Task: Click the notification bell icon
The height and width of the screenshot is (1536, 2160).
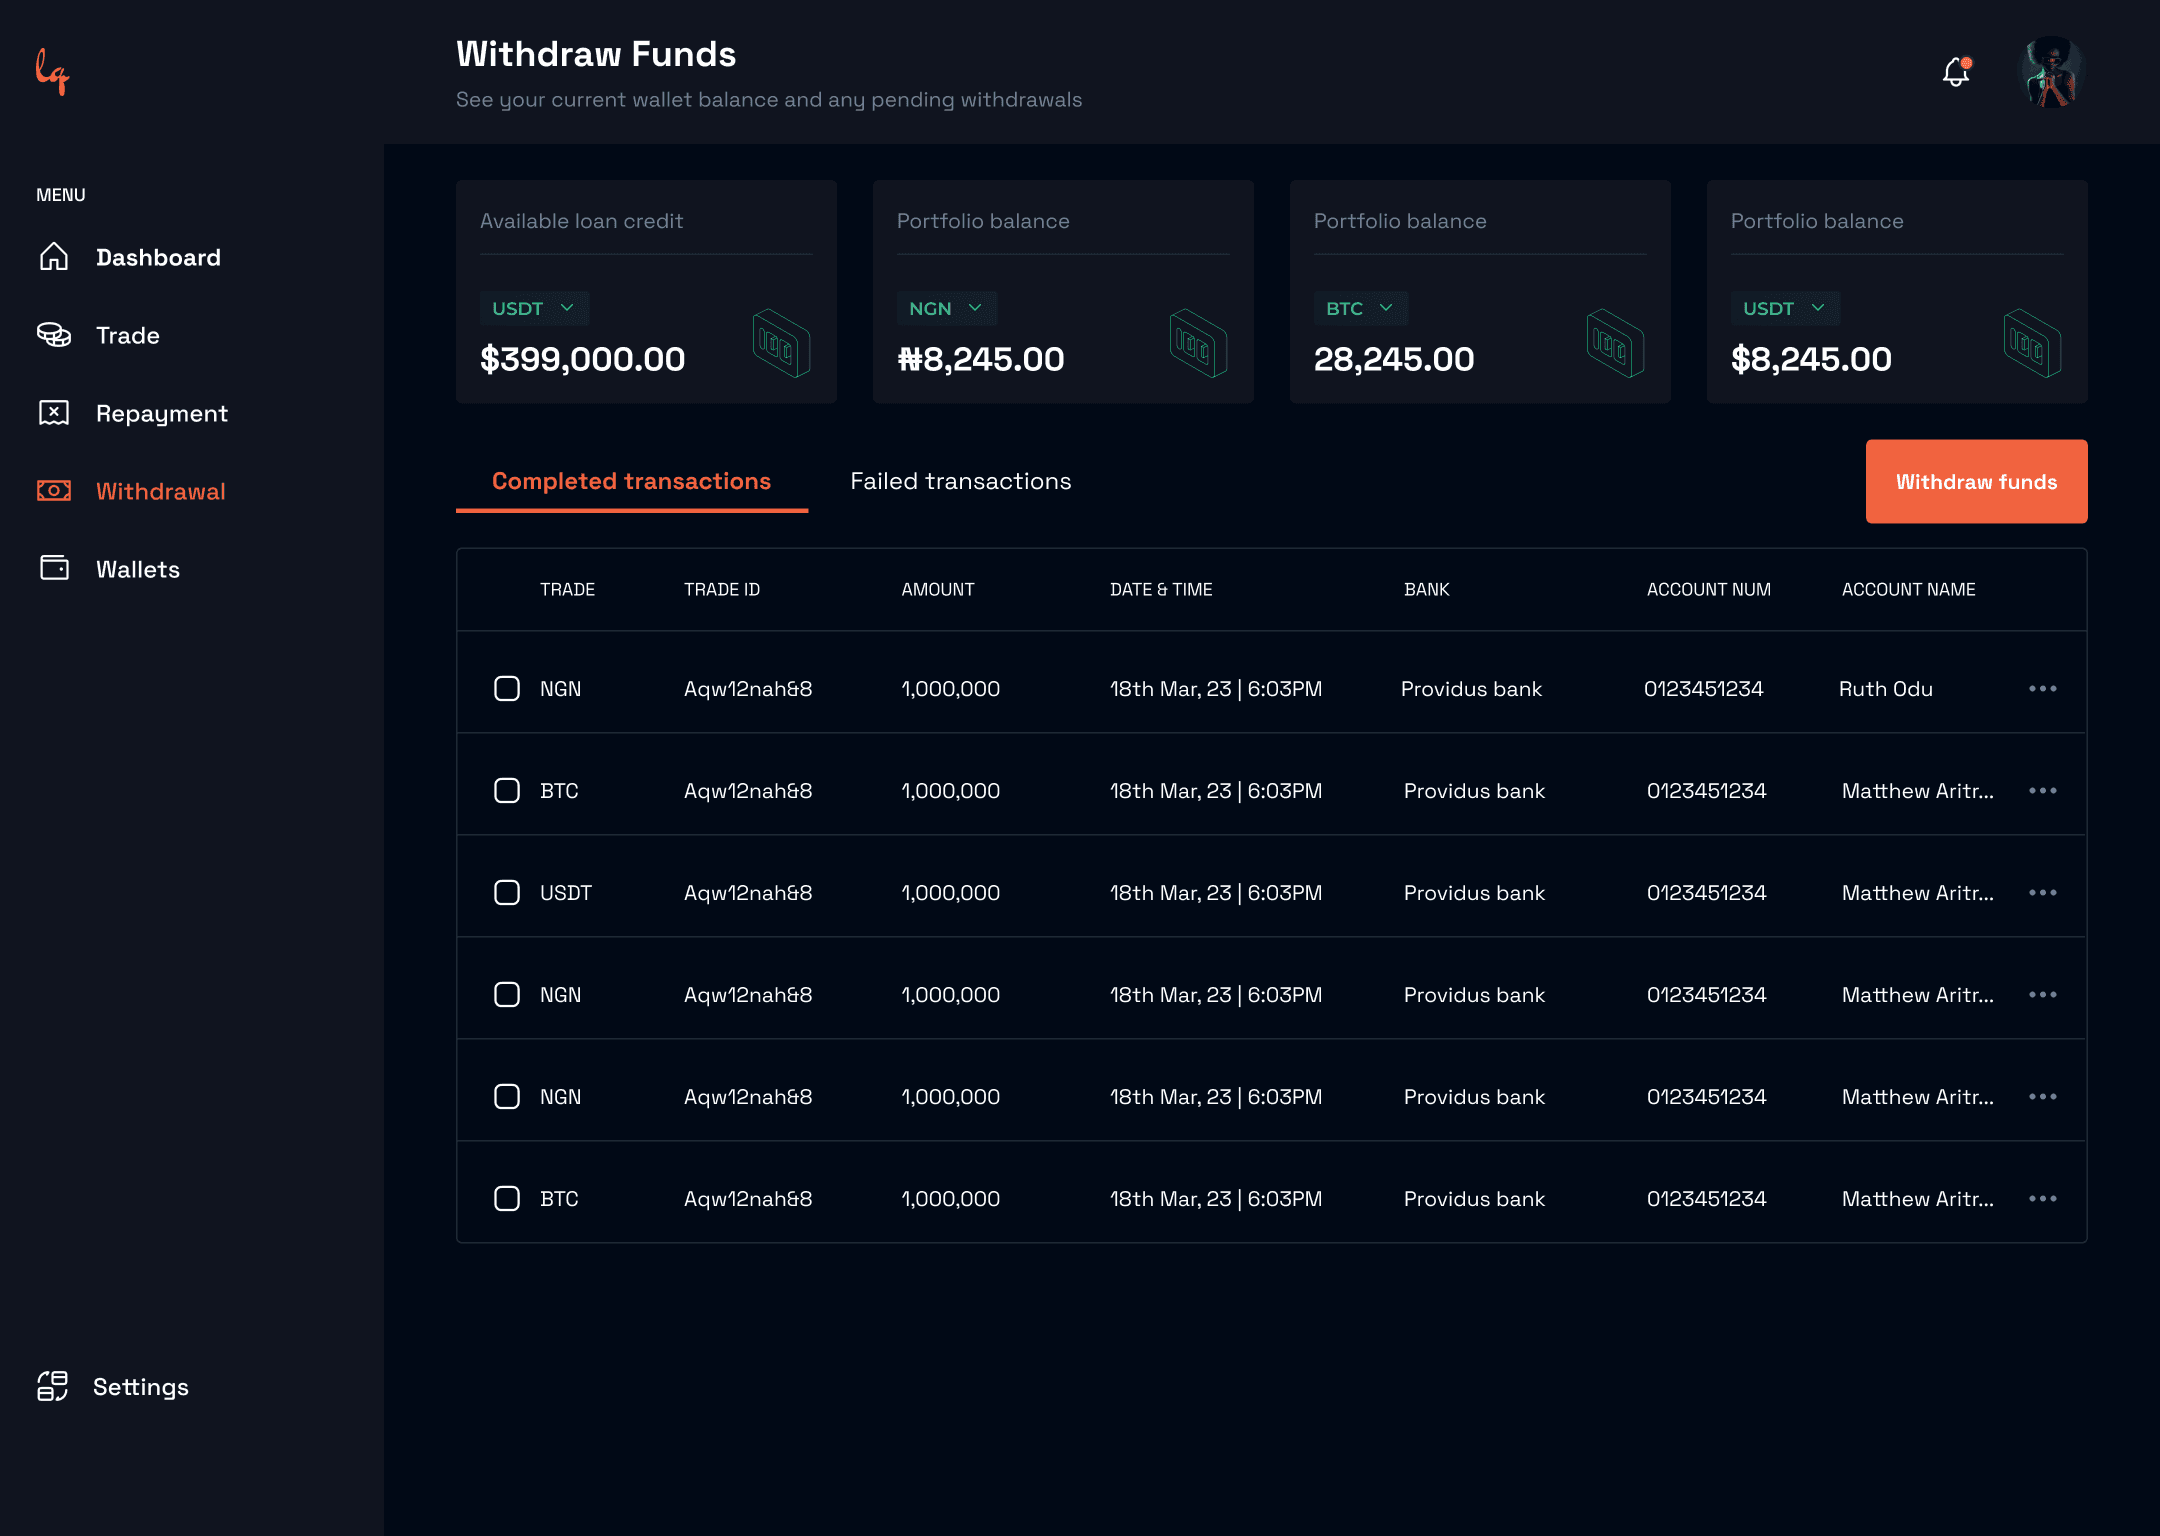Action: tap(1956, 72)
